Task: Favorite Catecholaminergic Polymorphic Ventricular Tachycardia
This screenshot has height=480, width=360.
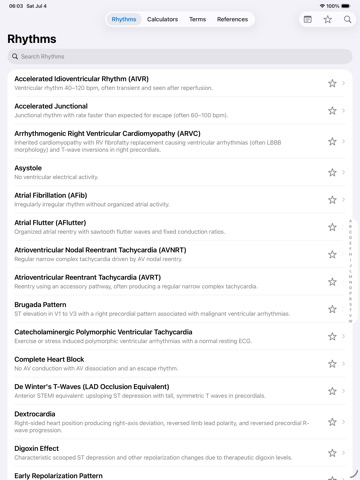Action: click(x=332, y=336)
